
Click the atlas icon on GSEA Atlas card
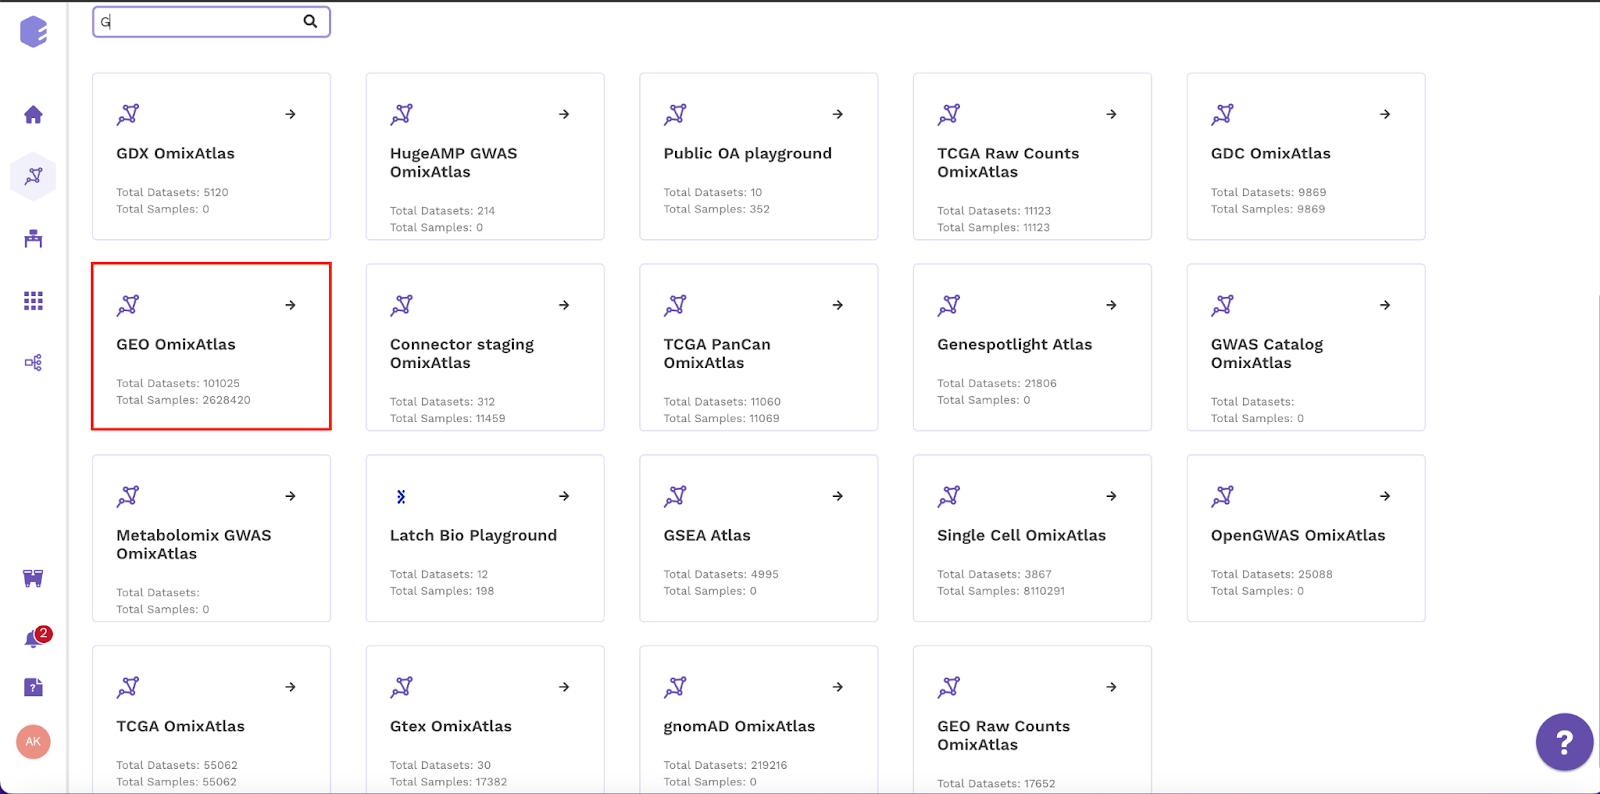[675, 496]
